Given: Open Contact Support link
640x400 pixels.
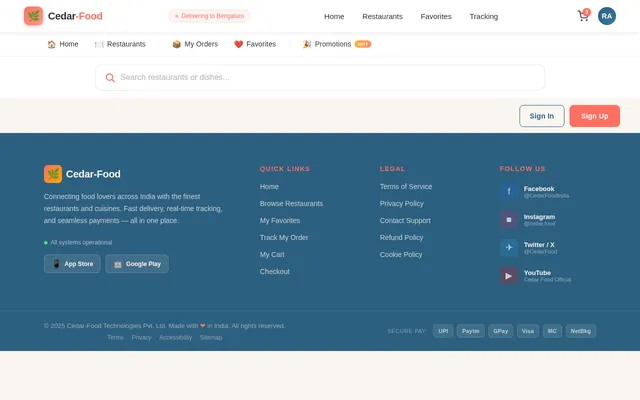Looking at the screenshot, I should pos(405,220).
